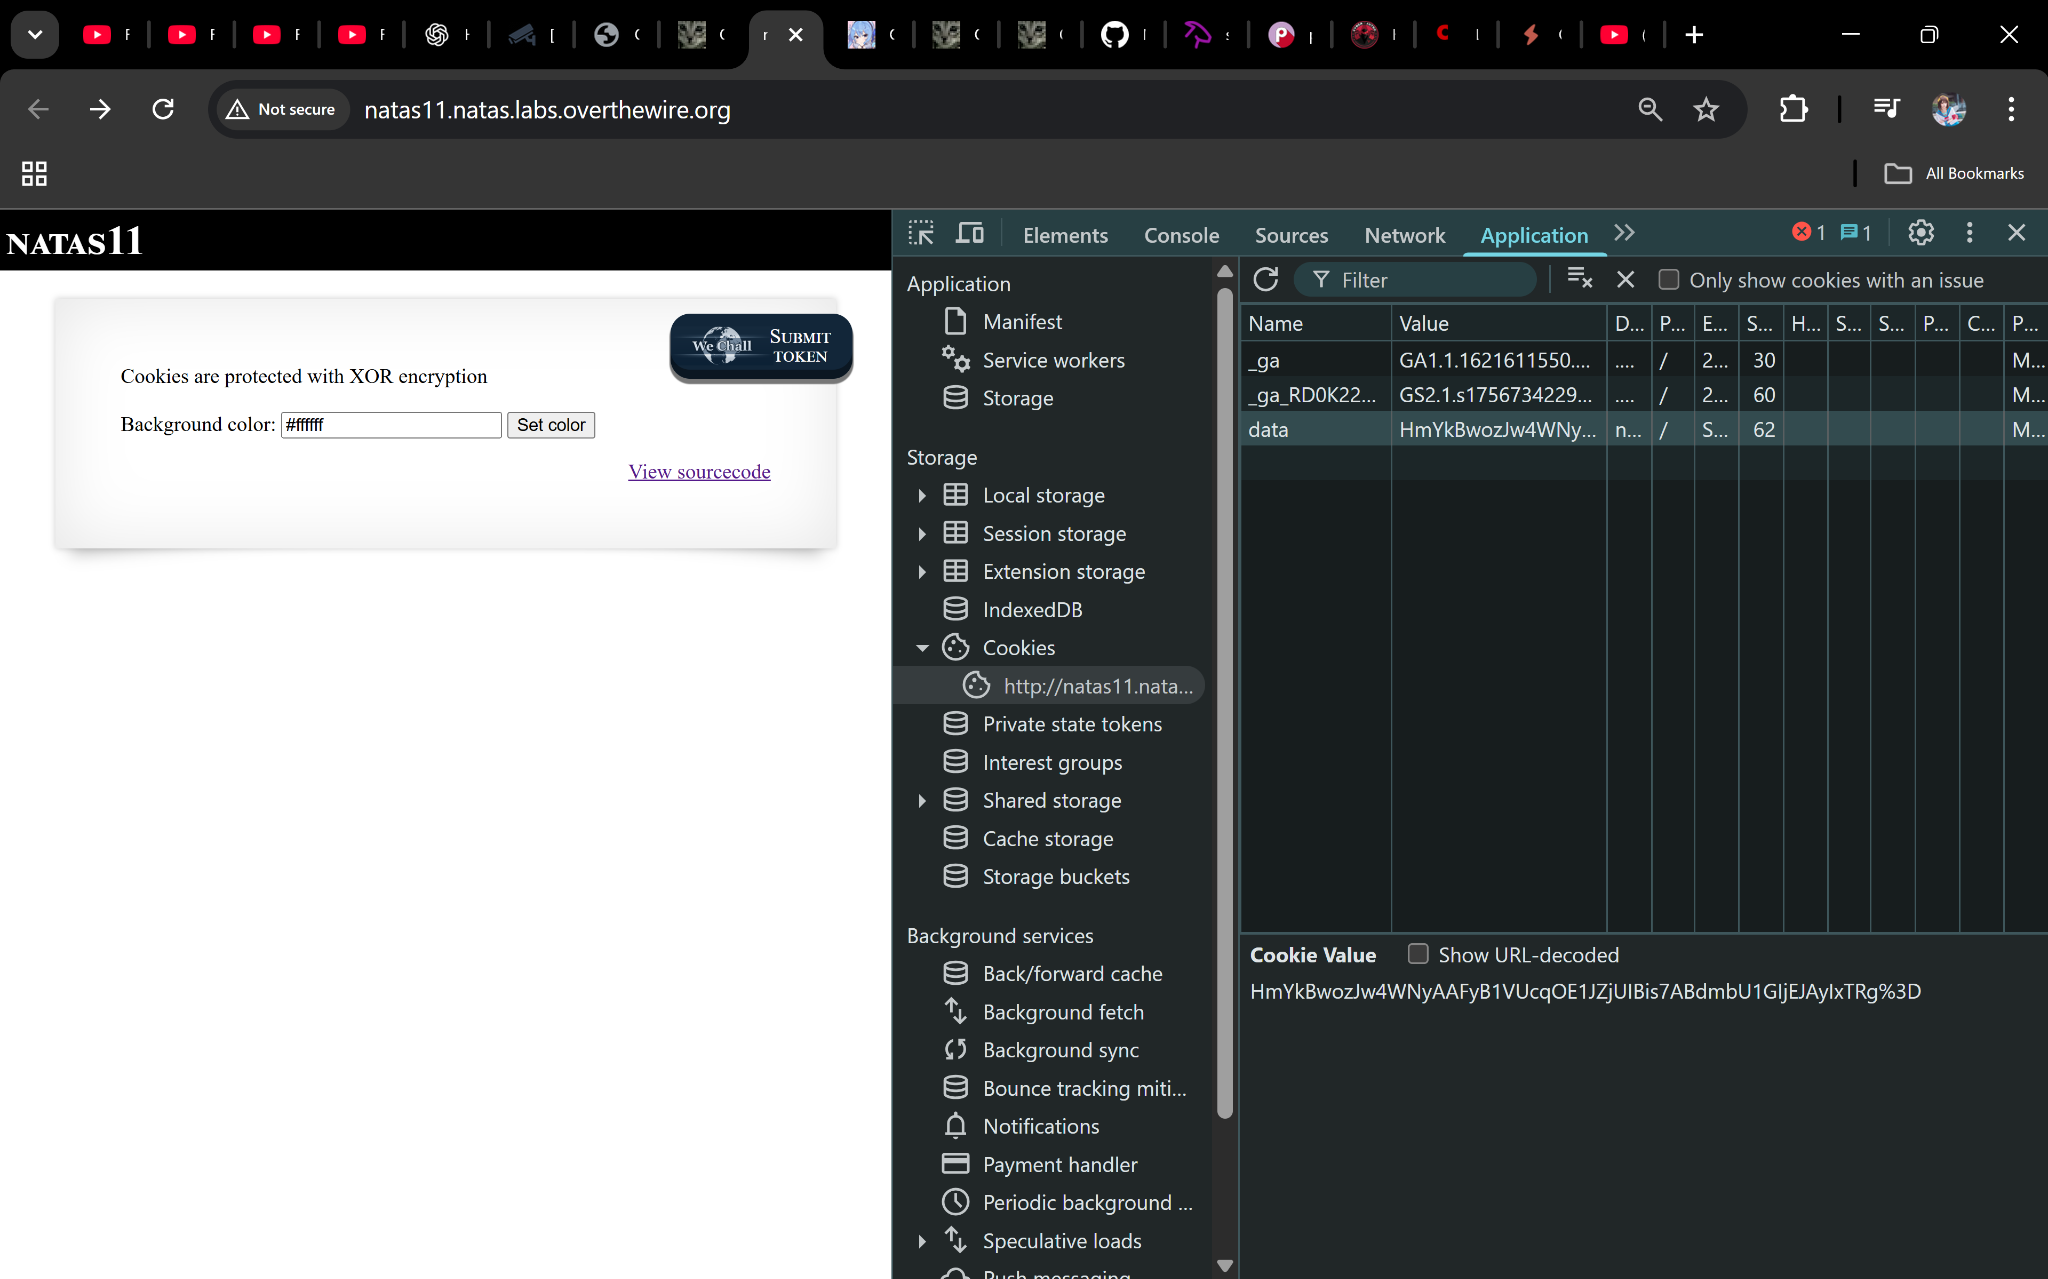Bookmark this page with the star icon
This screenshot has height=1279, width=2048.
point(1706,110)
